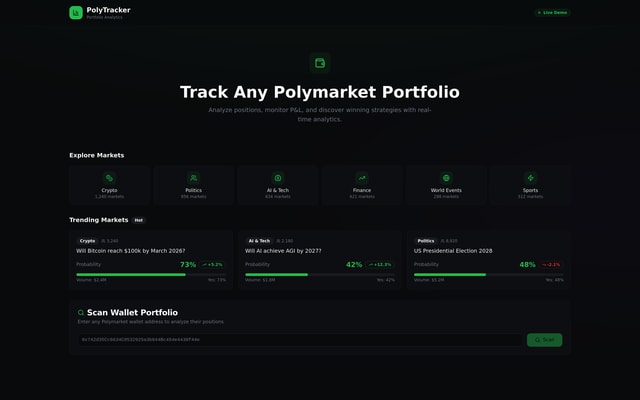Click the green Scan button
This screenshot has width=640, height=400.
[x=544, y=340]
